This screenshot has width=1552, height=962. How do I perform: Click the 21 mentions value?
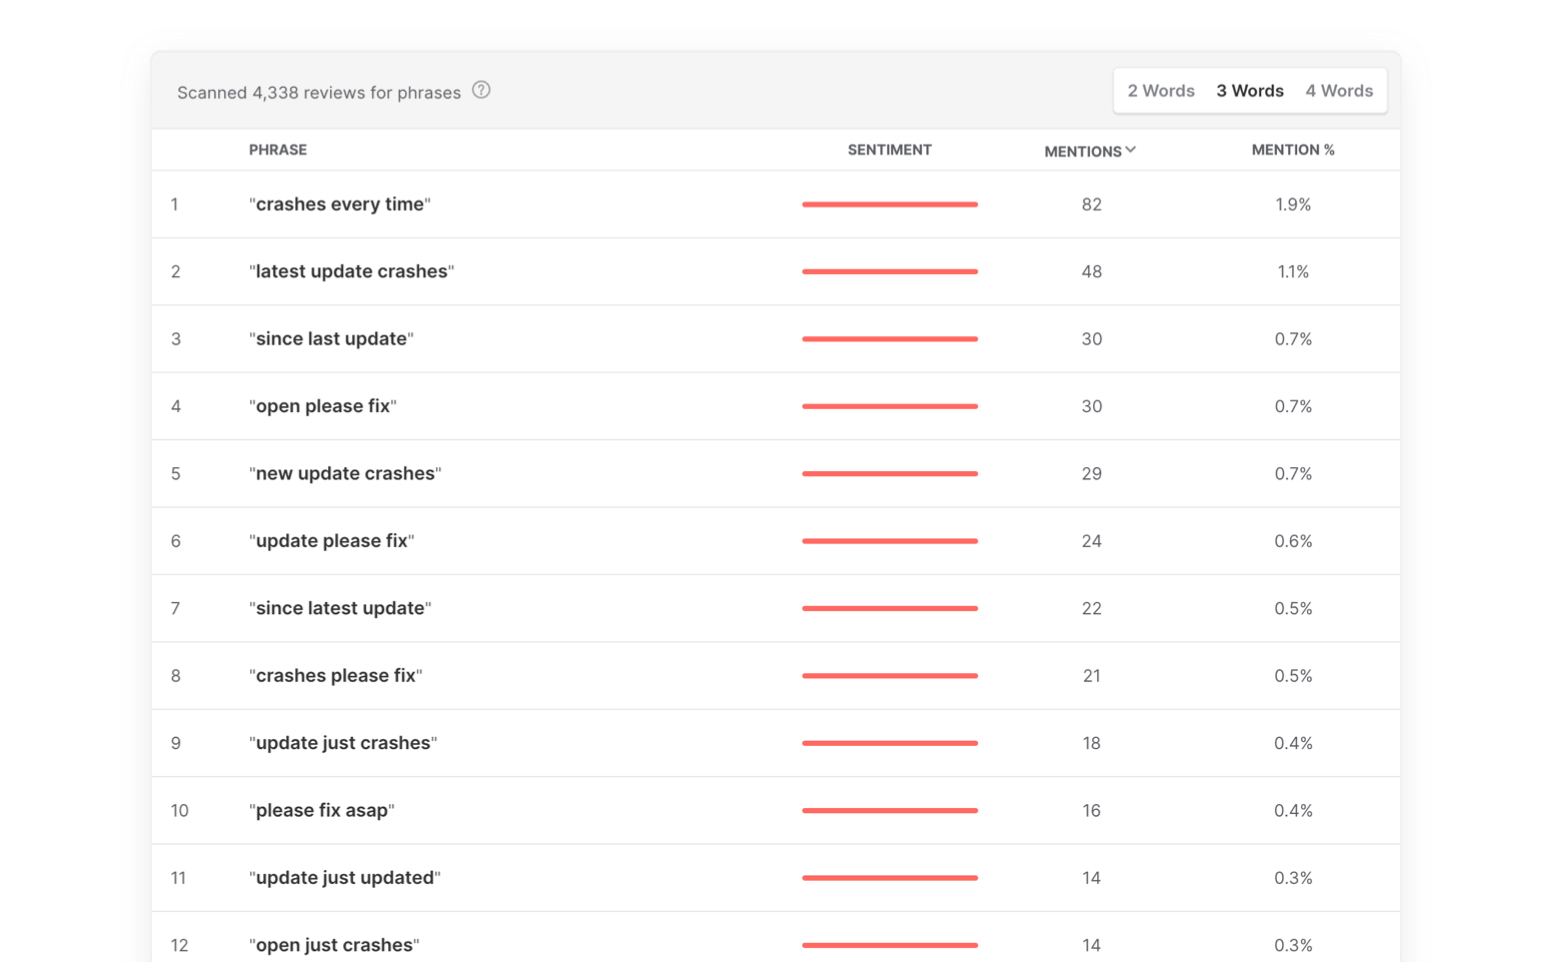pyautogui.click(x=1091, y=676)
